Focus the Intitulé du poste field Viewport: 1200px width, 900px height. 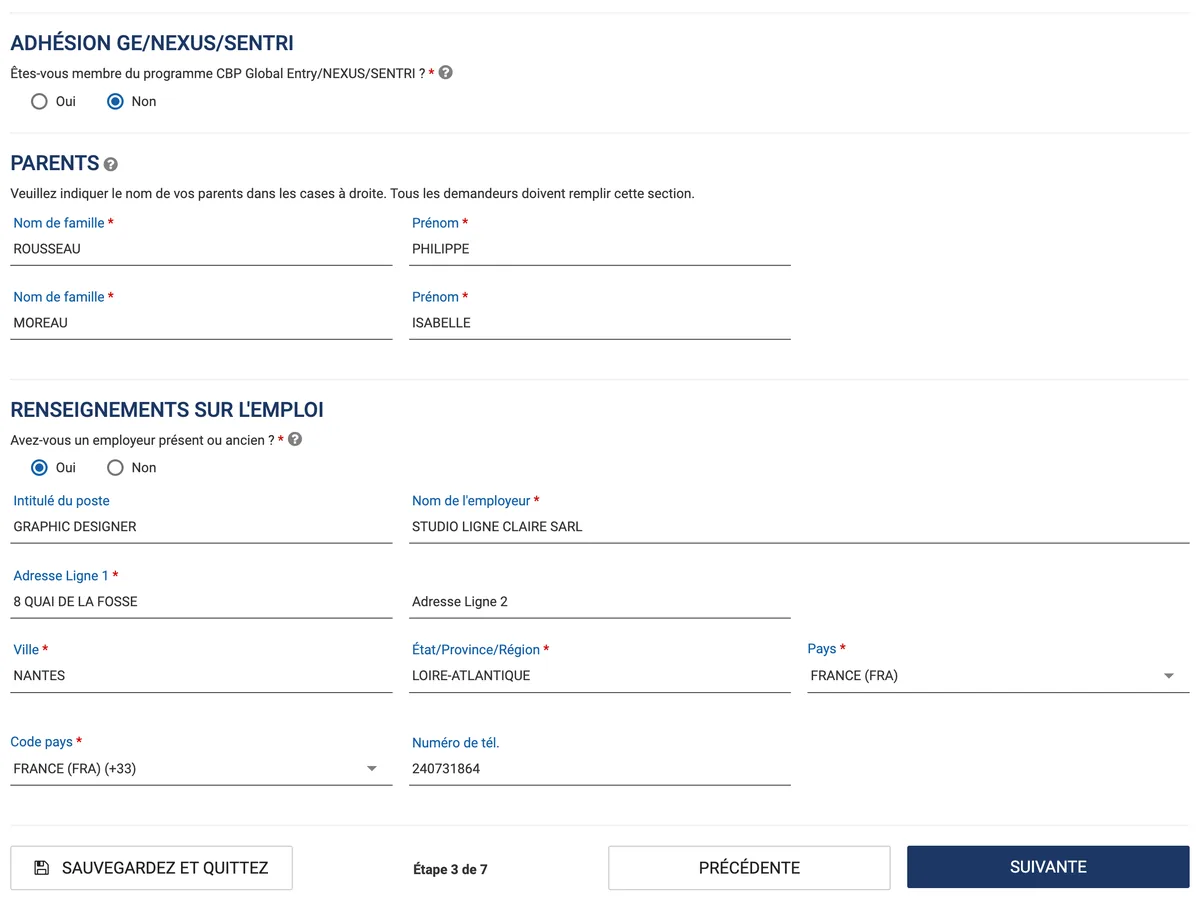pyautogui.click(x=201, y=527)
